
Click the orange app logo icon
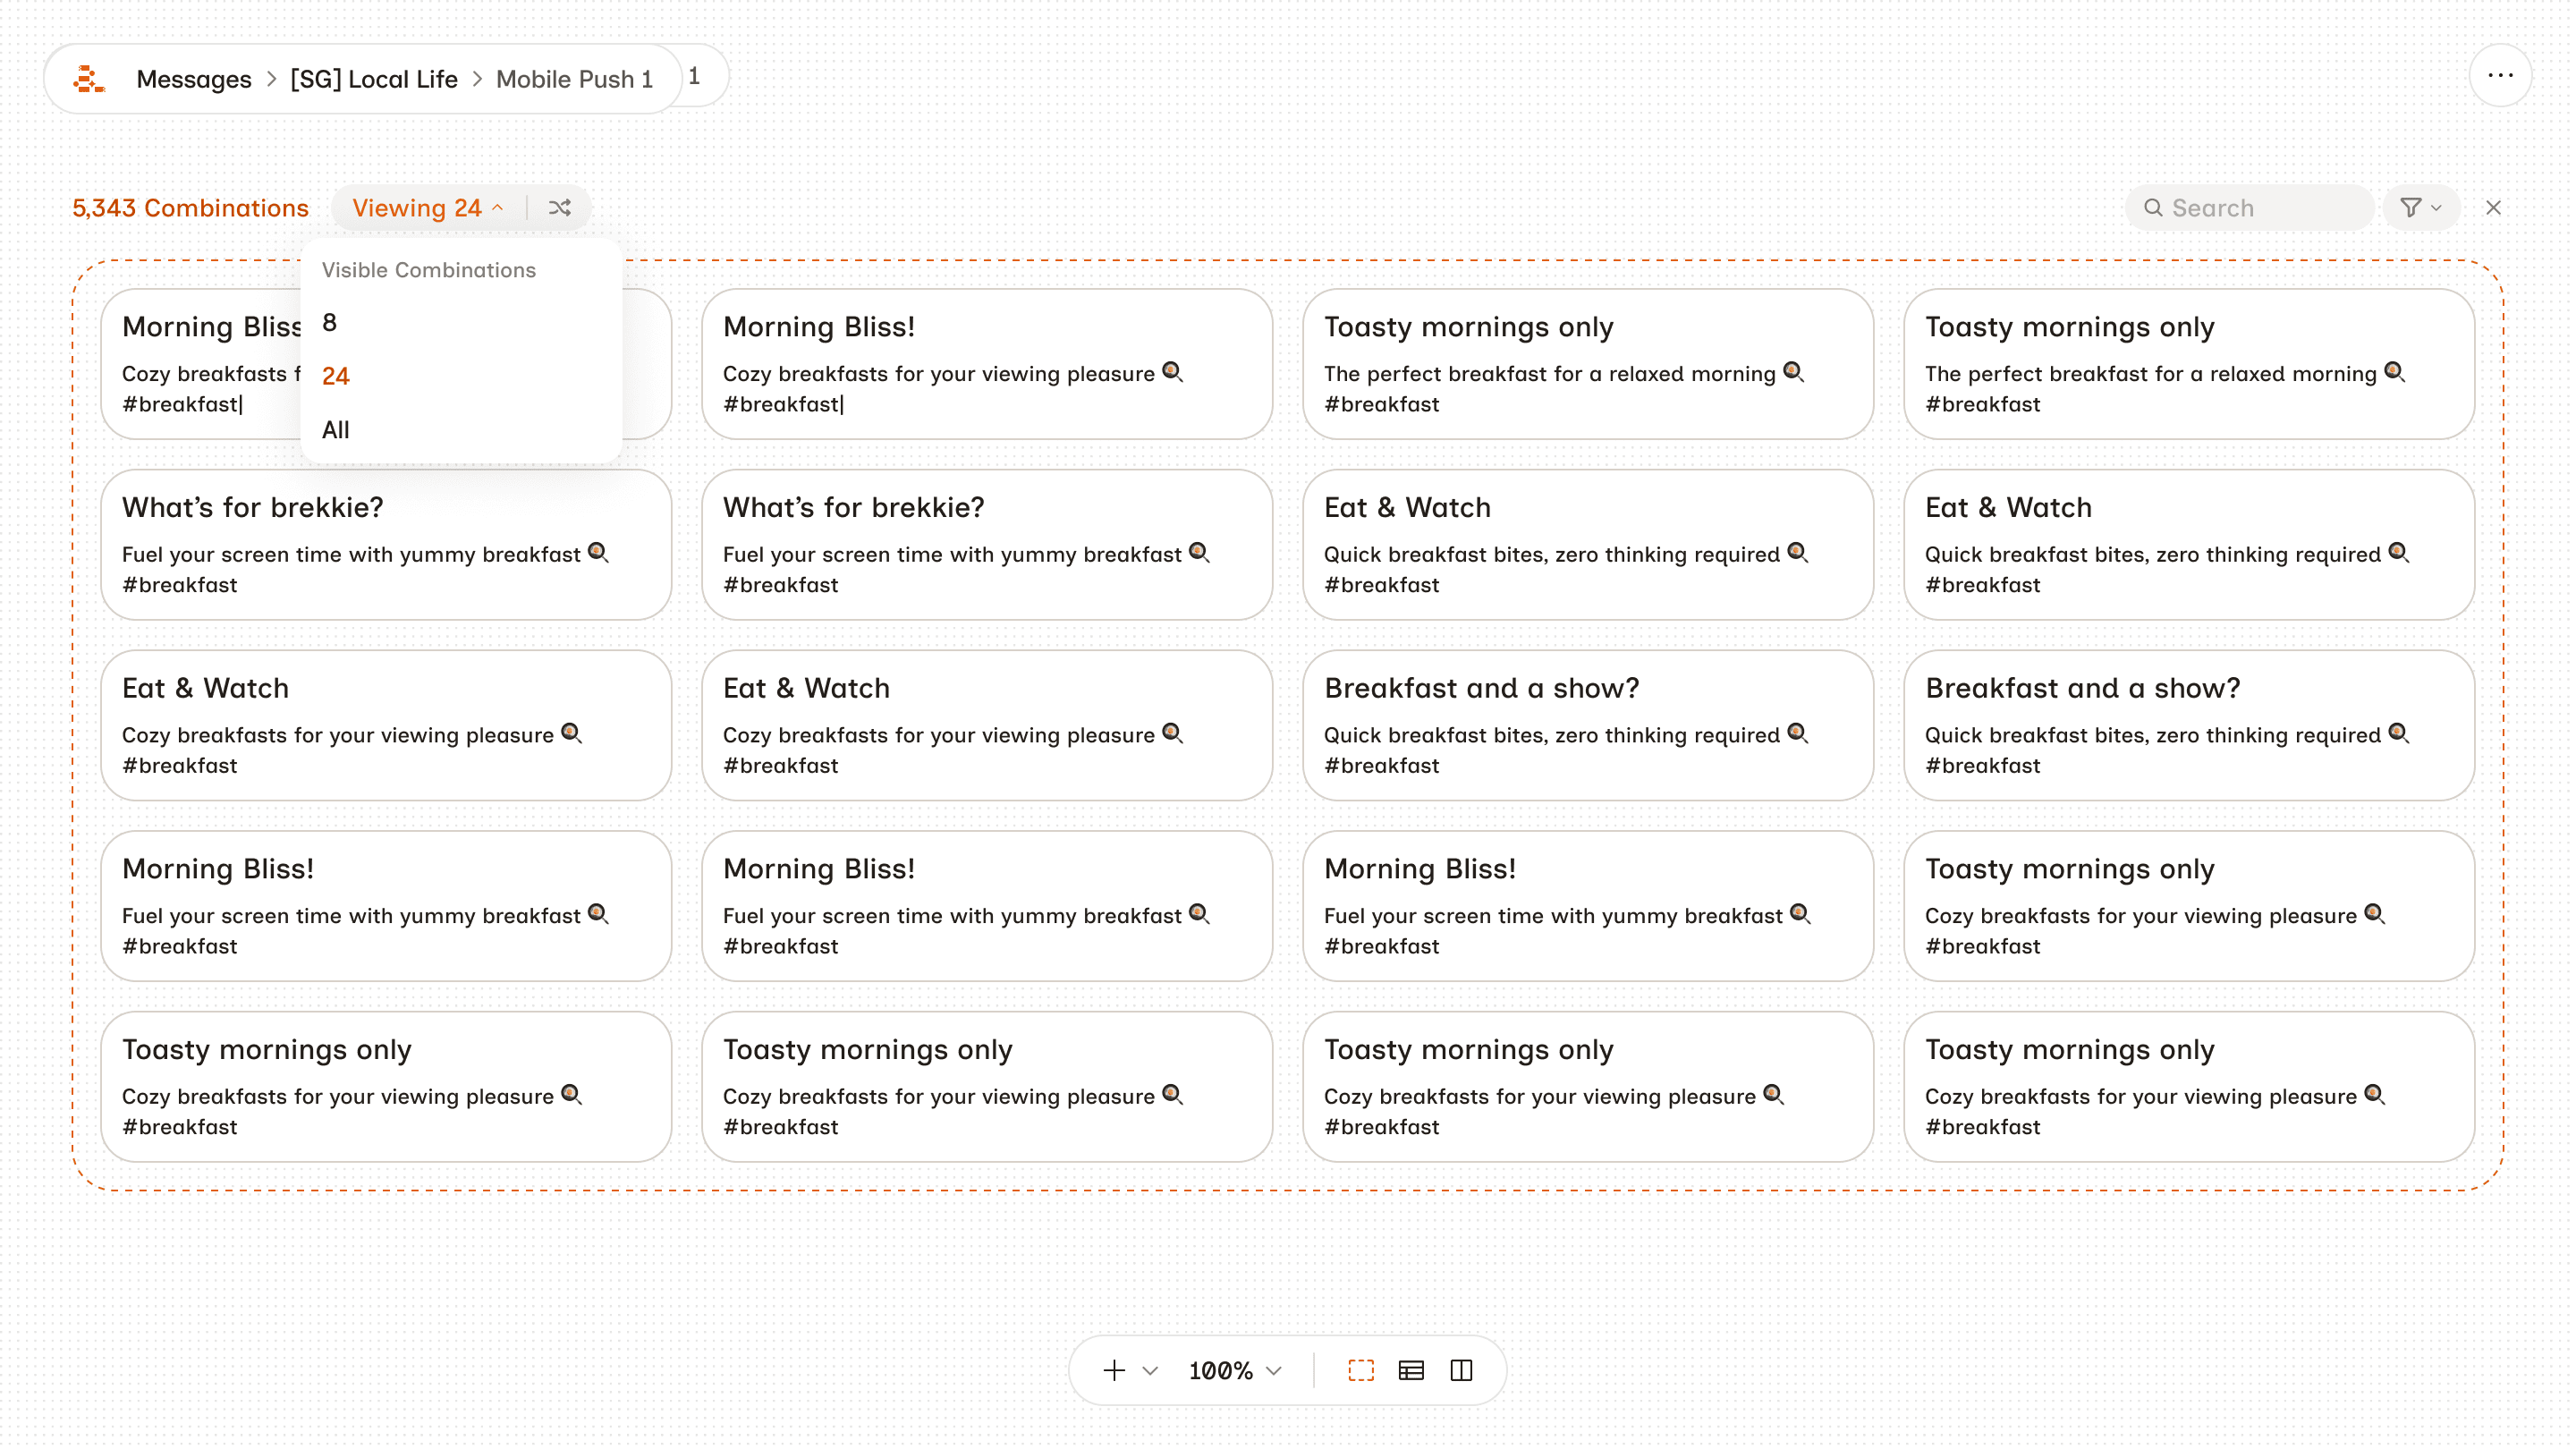coord(89,79)
